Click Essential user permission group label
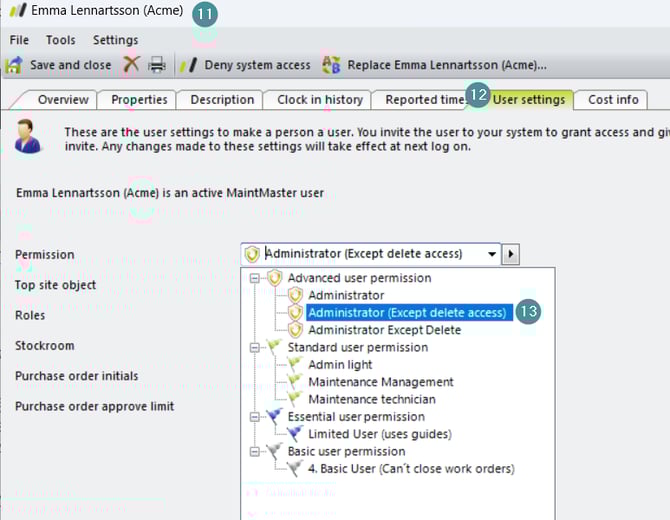This screenshot has width=670, height=520. tap(356, 416)
